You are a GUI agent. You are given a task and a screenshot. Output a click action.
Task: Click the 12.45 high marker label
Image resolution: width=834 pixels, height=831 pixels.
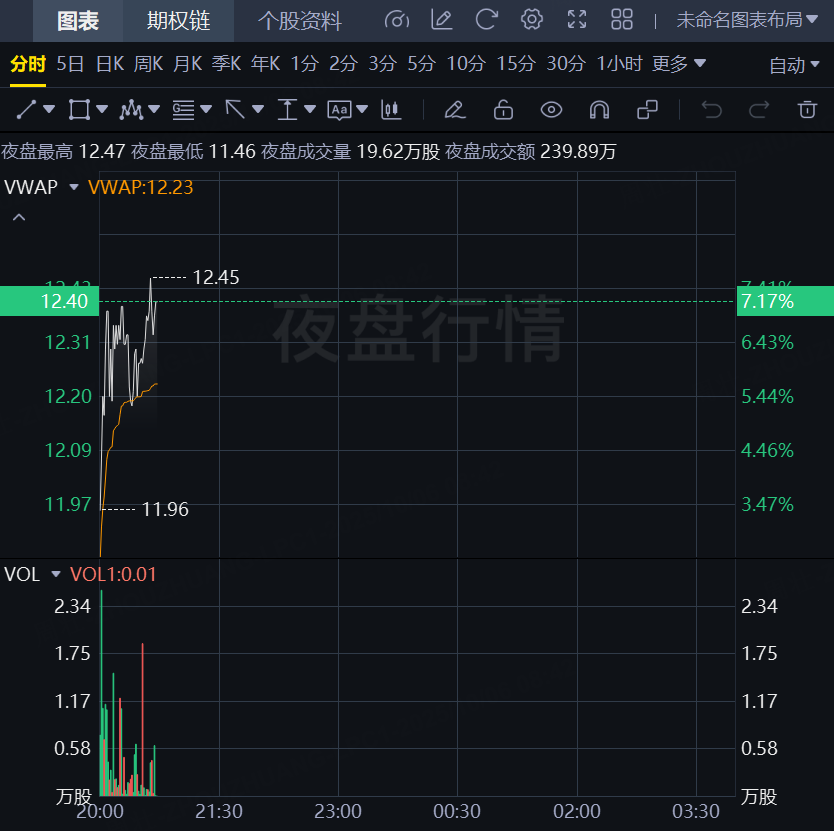216,277
